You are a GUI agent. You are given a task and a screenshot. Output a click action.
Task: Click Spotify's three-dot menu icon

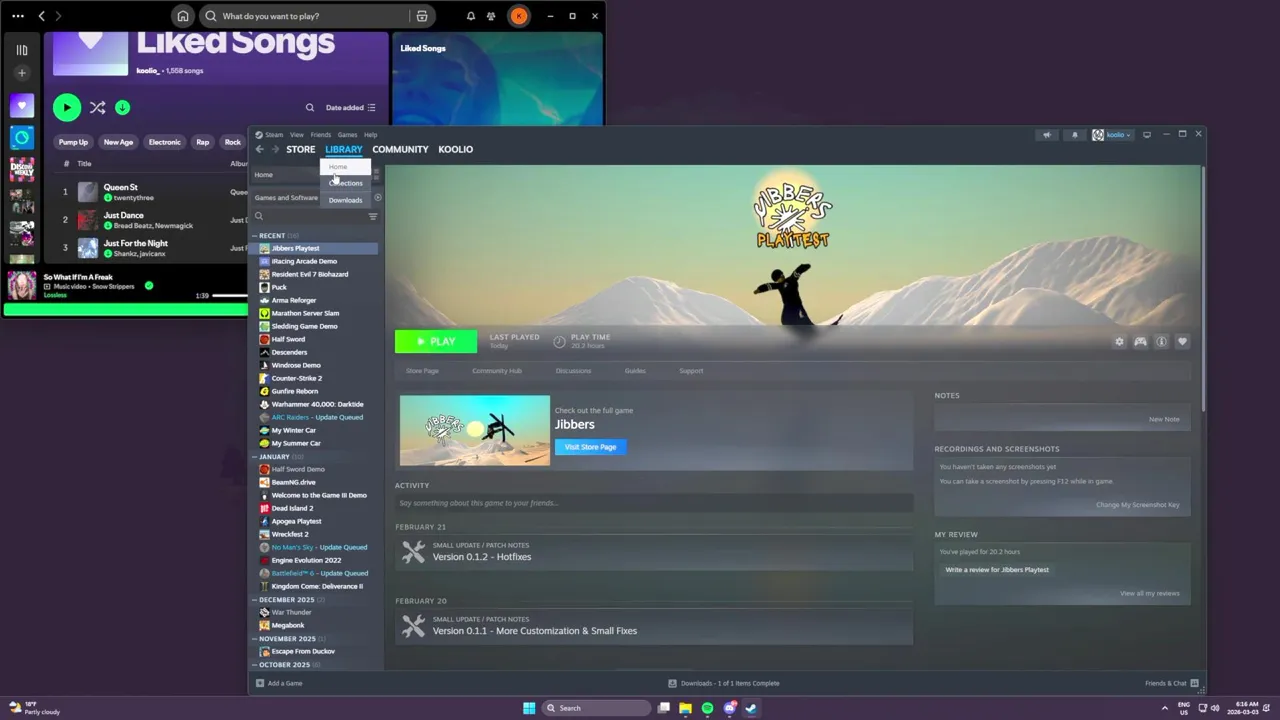tap(18, 16)
